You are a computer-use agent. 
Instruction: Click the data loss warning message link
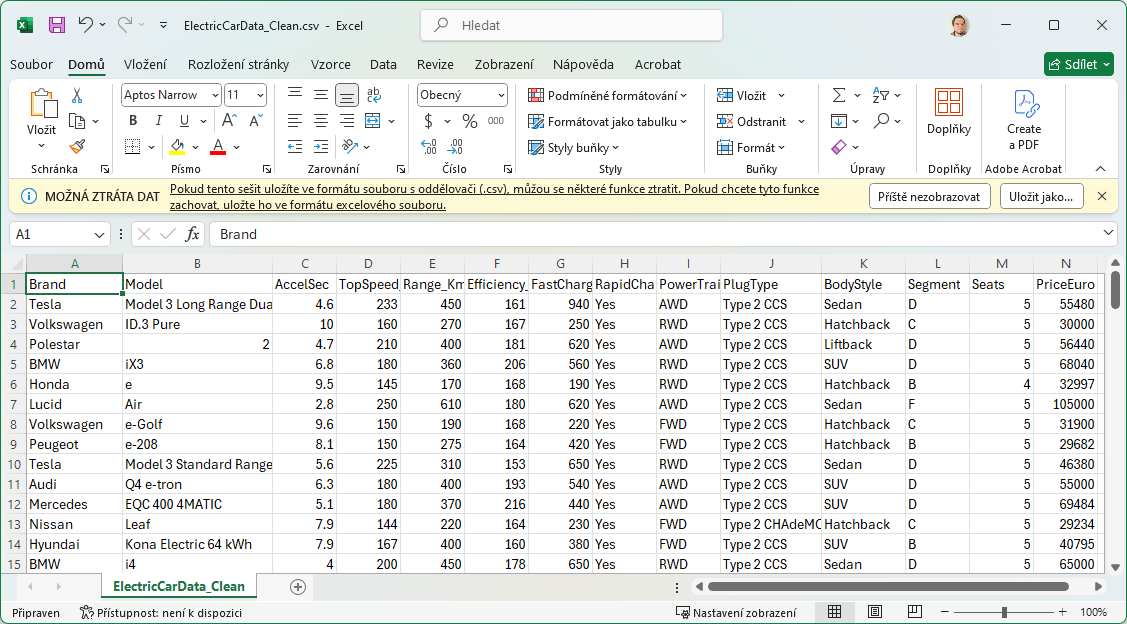point(494,197)
